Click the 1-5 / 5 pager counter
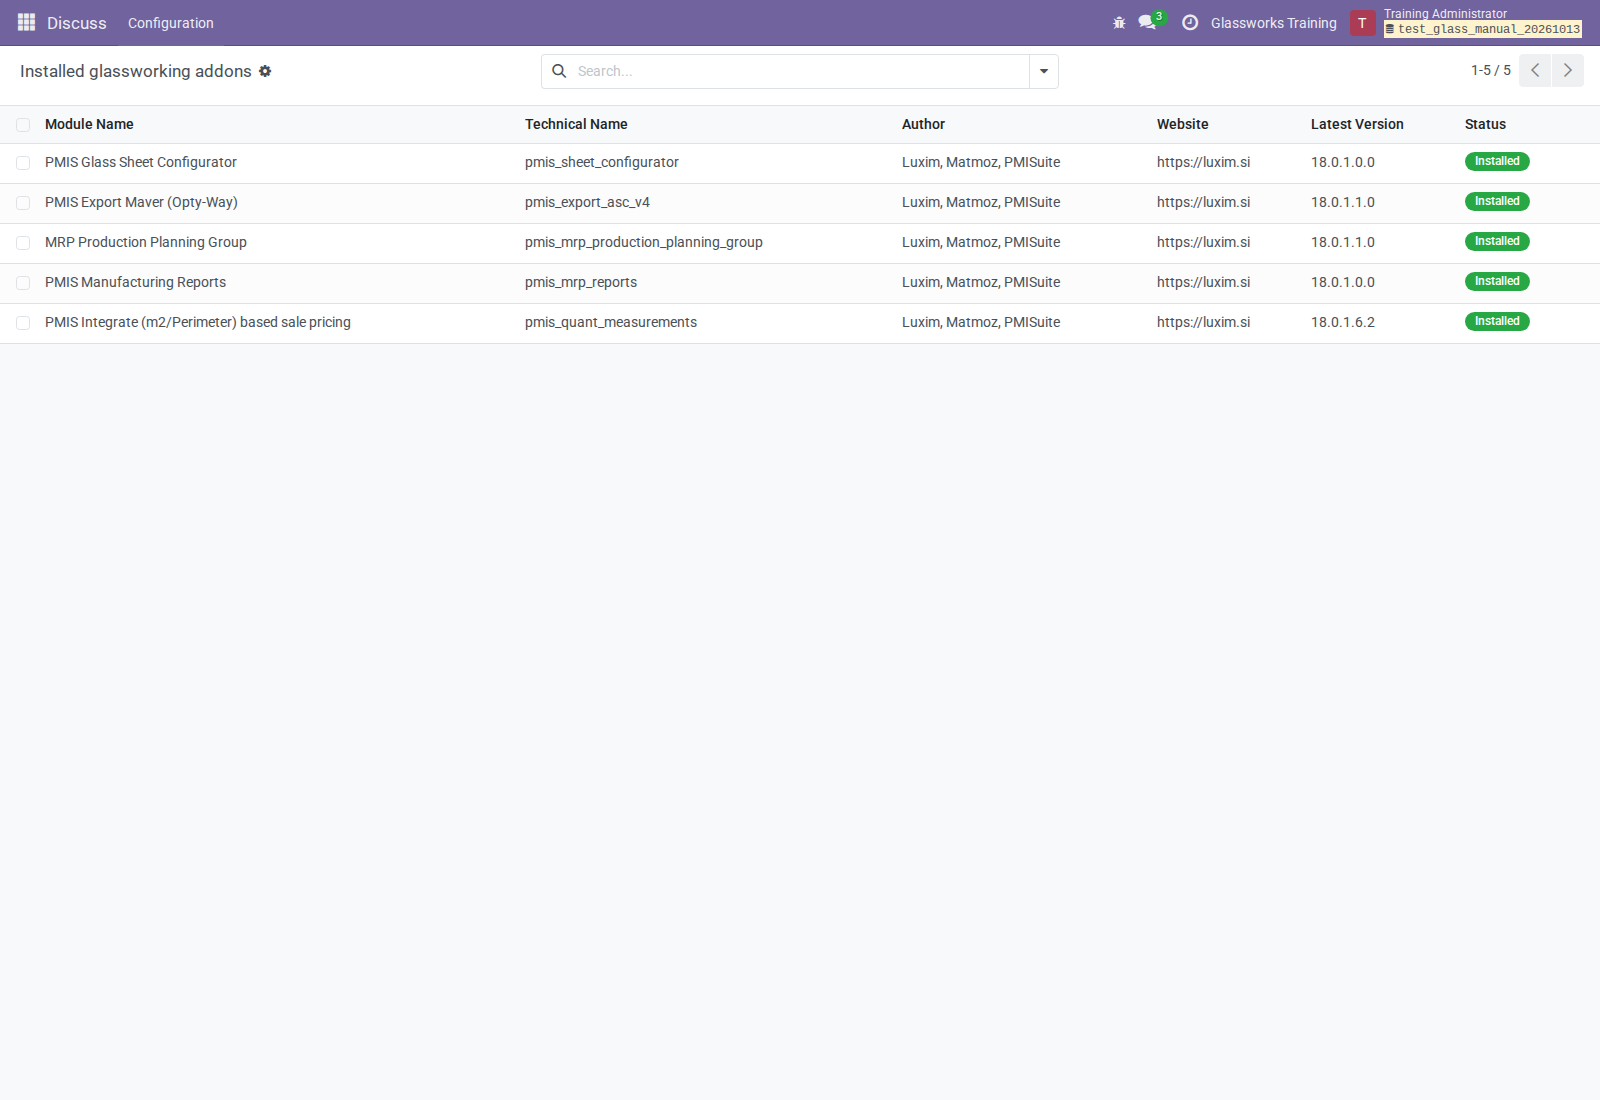This screenshot has width=1600, height=1100. coord(1490,70)
